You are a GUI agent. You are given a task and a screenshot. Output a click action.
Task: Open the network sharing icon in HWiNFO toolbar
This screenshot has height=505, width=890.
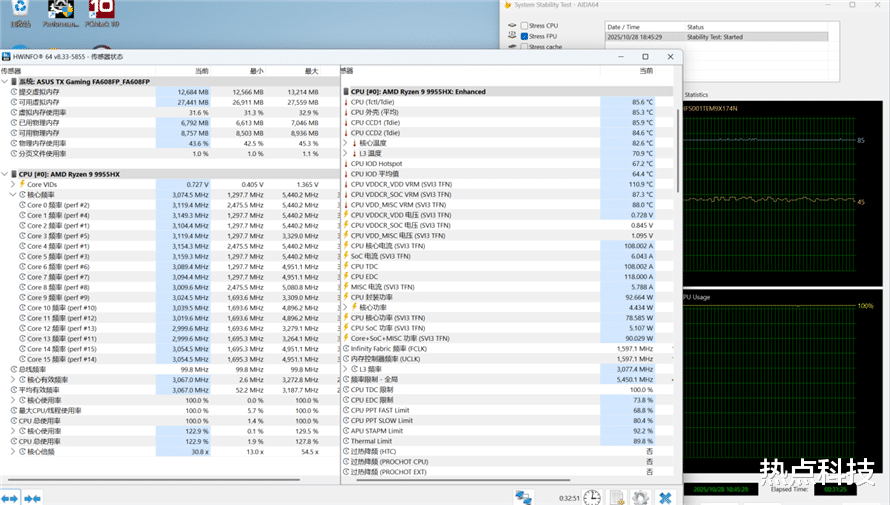524,496
